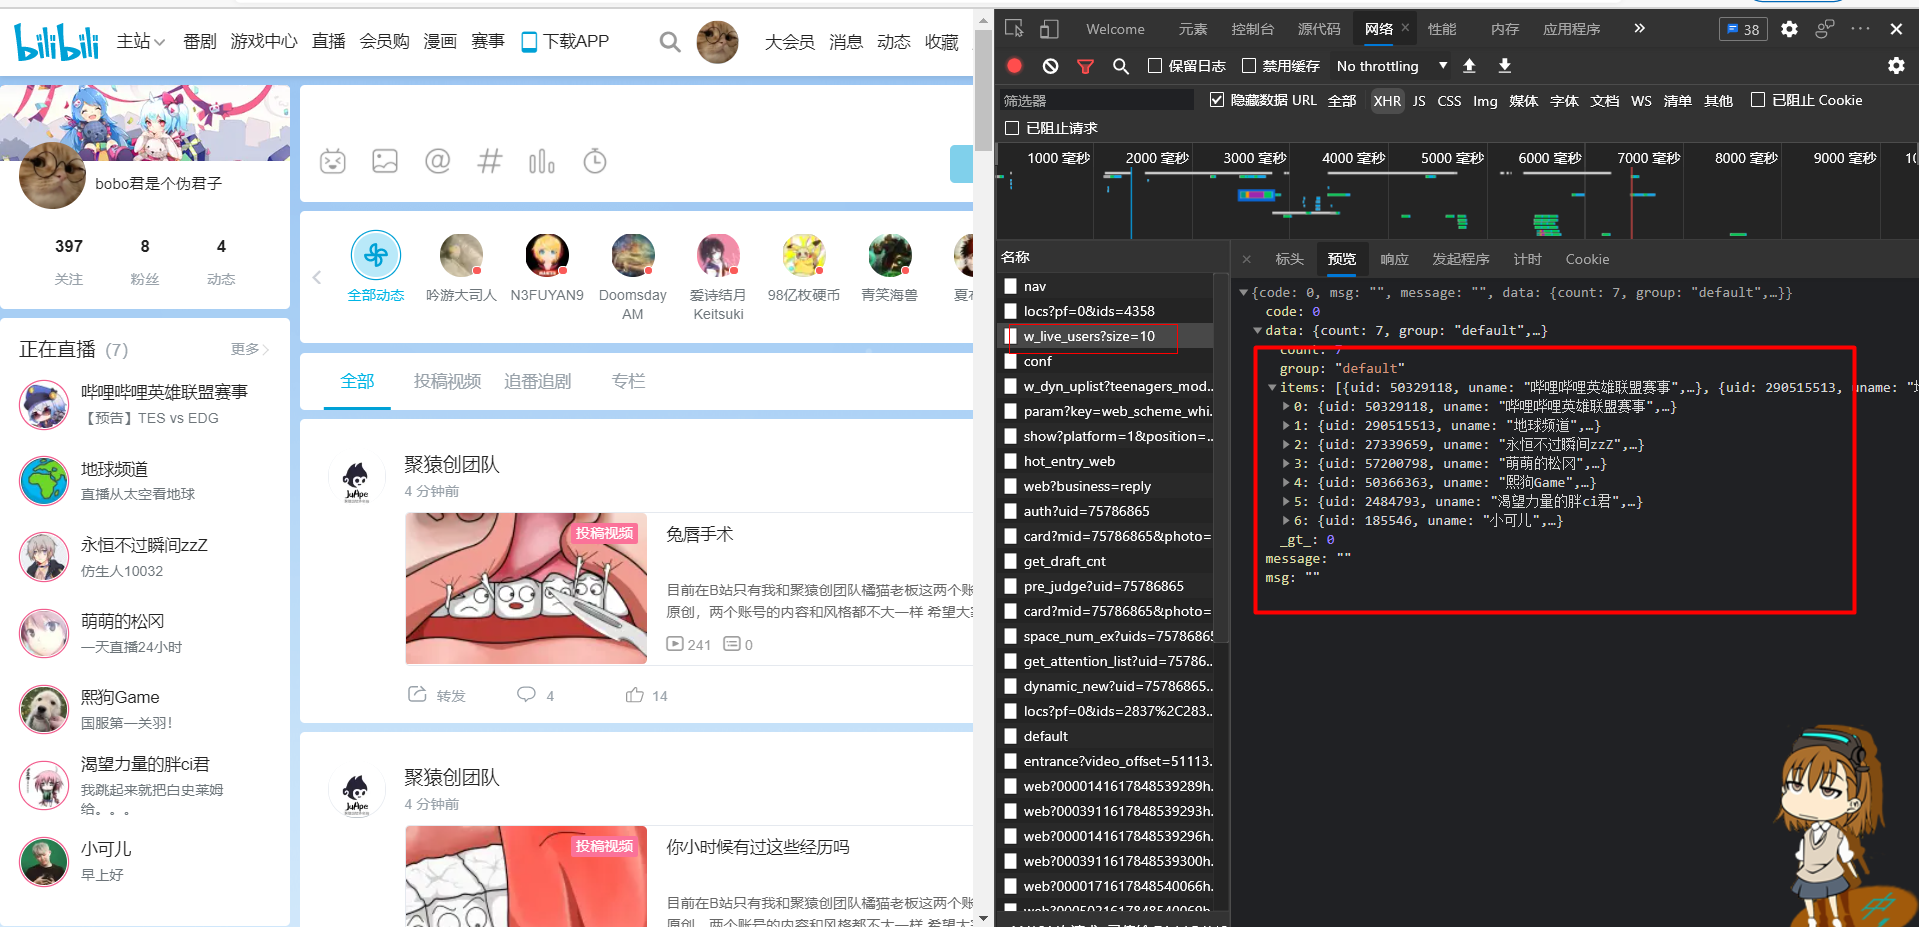Image resolution: width=1919 pixels, height=927 pixels.
Task: Click the network timeline at 5000 毫秒
Action: click(1452, 158)
